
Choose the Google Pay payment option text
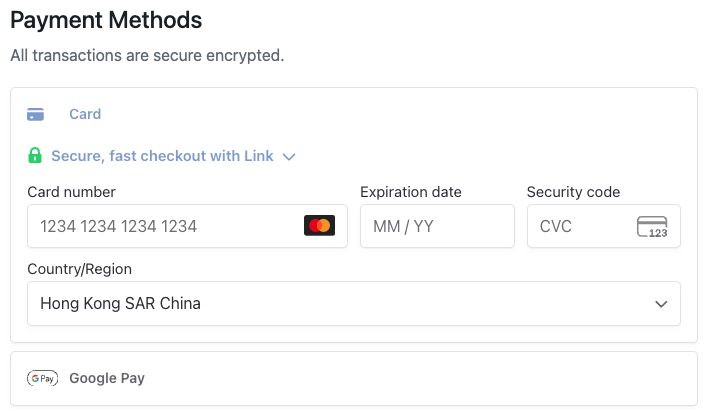click(107, 378)
